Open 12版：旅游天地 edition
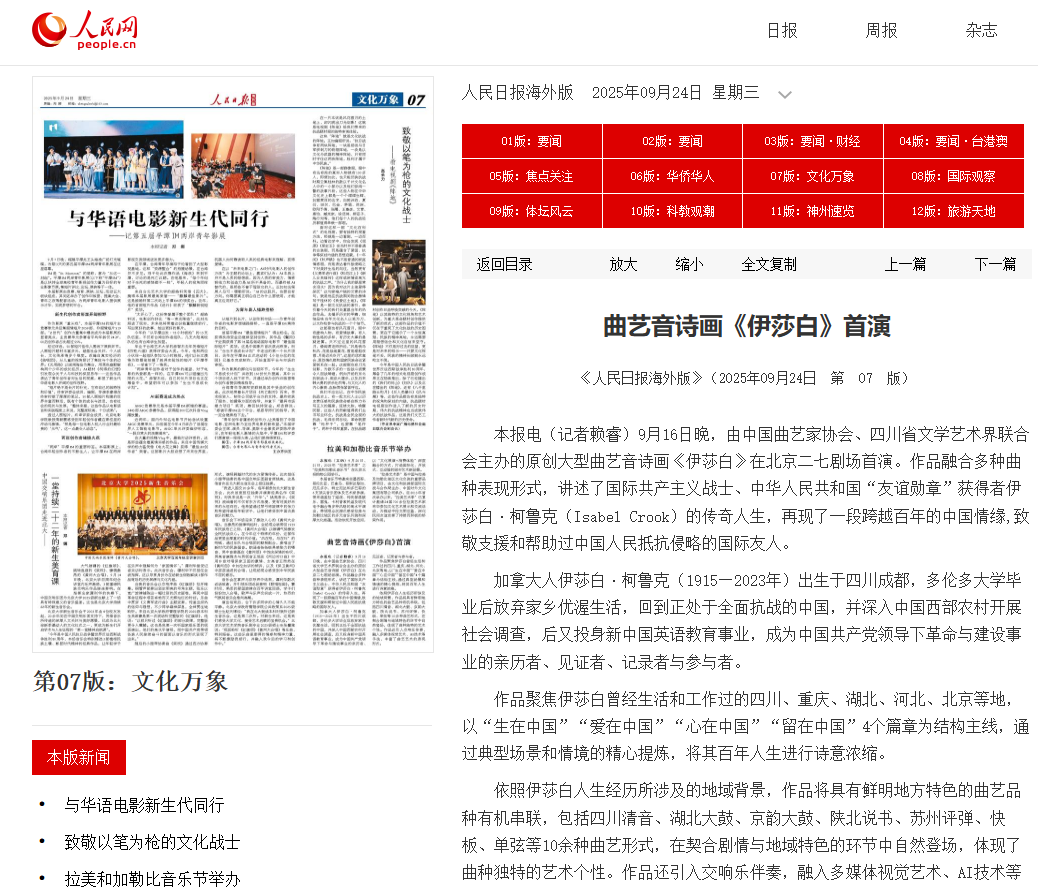The width and height of the screenshot is (1038, 891). pyautogui.click(x=954, y=211)
